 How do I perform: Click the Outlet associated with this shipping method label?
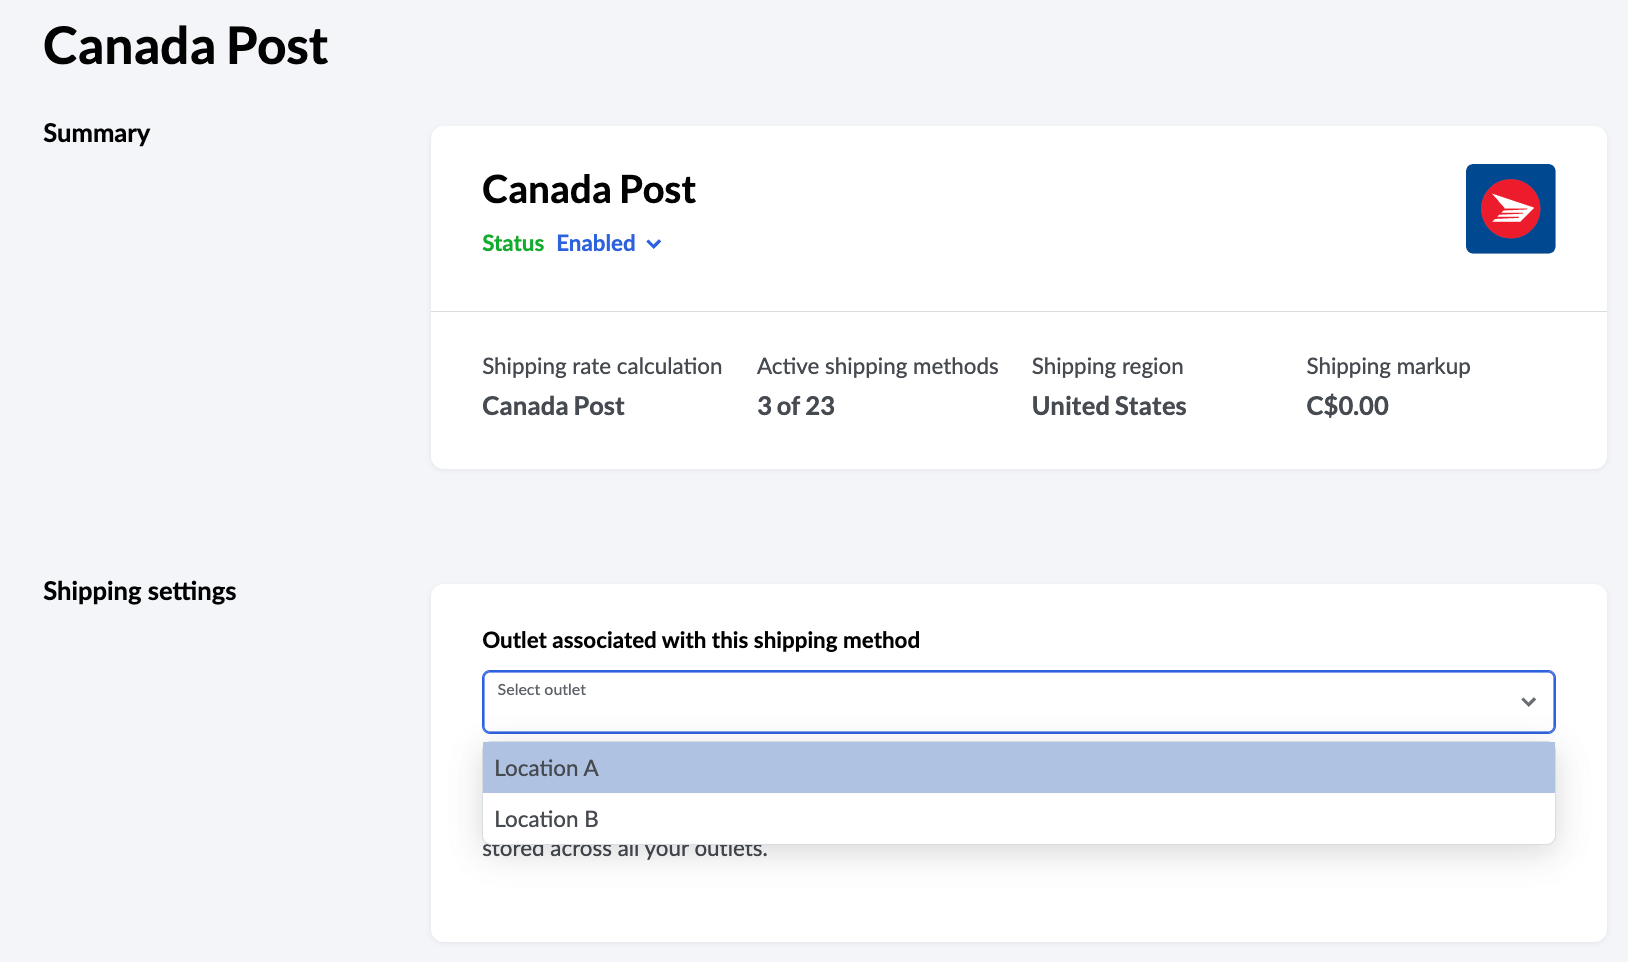click(701, 640)
